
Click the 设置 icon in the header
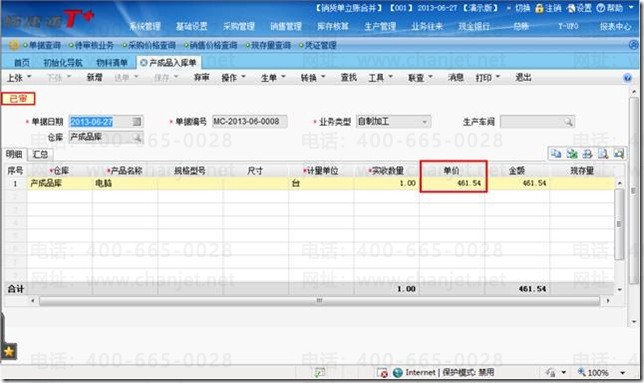click(x=571, y=8)
